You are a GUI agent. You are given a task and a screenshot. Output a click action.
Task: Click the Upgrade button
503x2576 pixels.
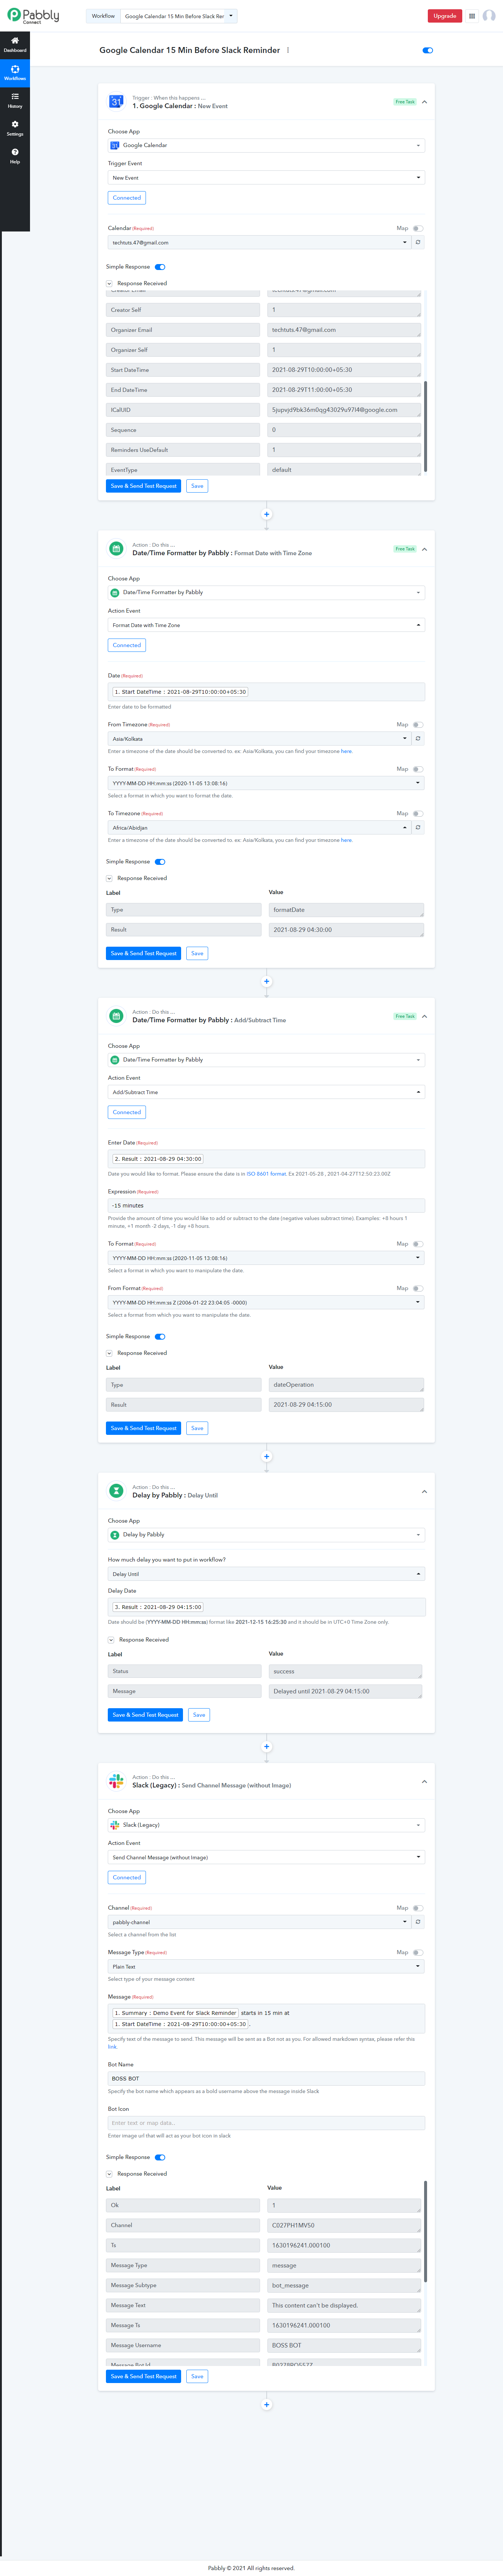click(x=445, y=16)
